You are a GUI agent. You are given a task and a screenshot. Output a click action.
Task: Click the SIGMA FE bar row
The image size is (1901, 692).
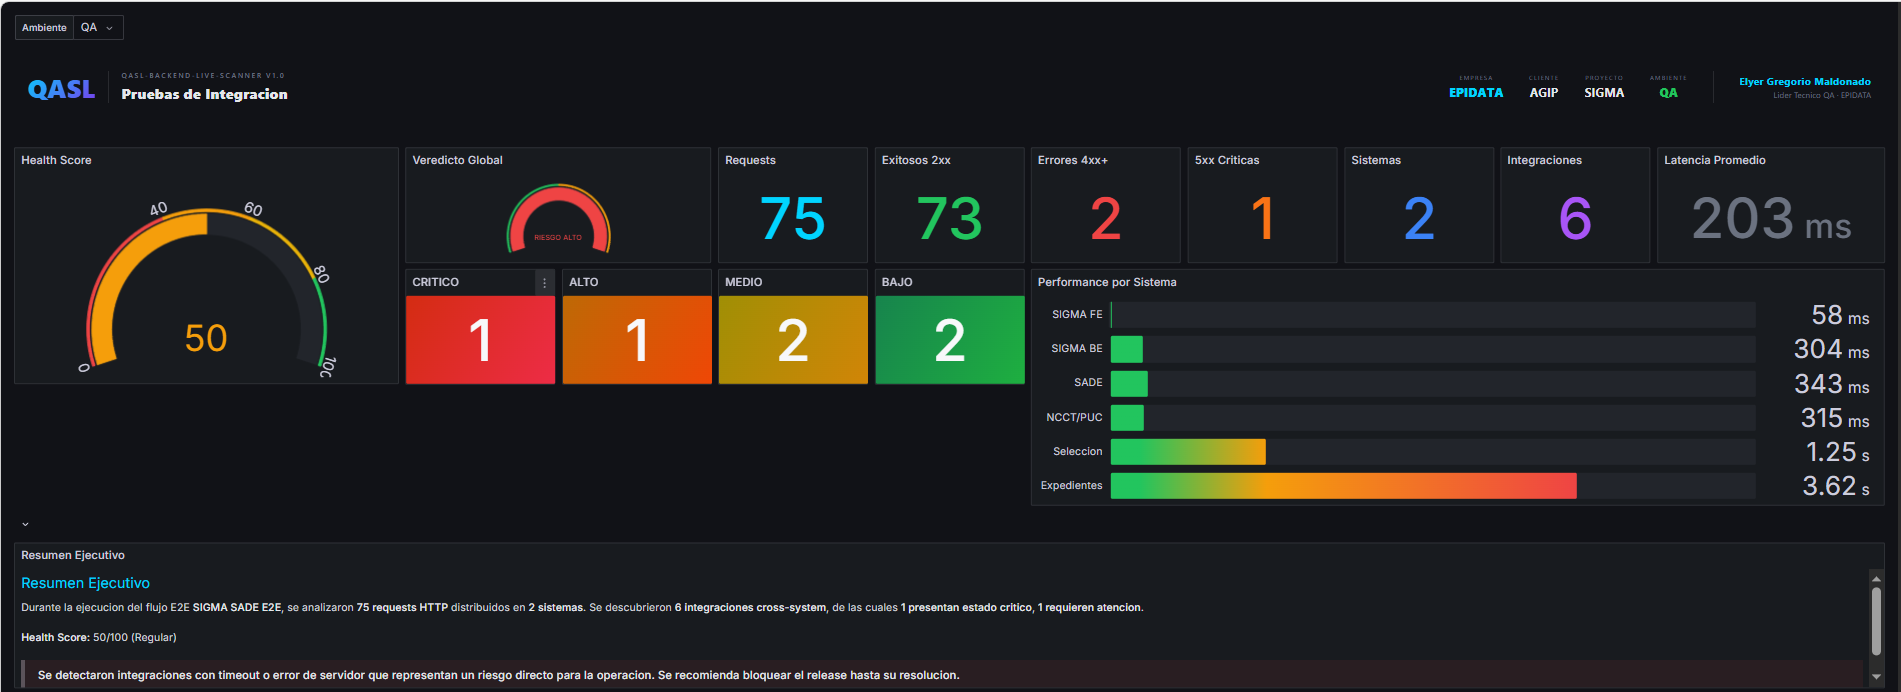1432,314
